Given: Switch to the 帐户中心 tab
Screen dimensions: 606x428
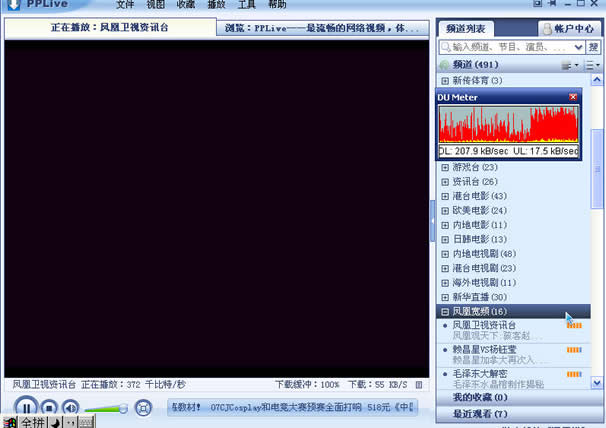Looking at the screenshot, I should [569, 29].
